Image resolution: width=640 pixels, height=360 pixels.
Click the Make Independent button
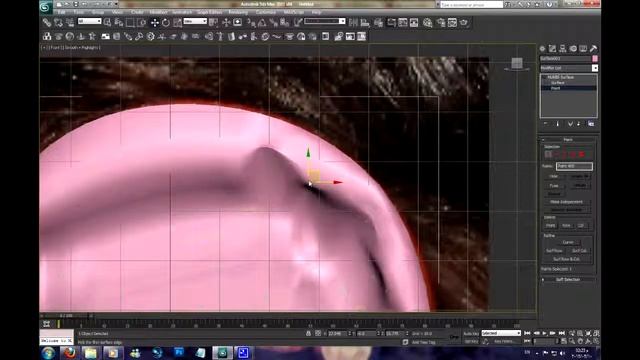point(567,202)
